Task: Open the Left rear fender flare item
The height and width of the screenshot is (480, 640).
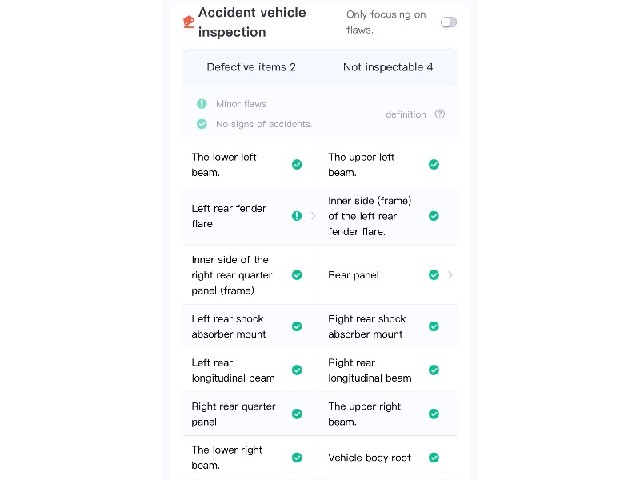Action: (251, 216)
